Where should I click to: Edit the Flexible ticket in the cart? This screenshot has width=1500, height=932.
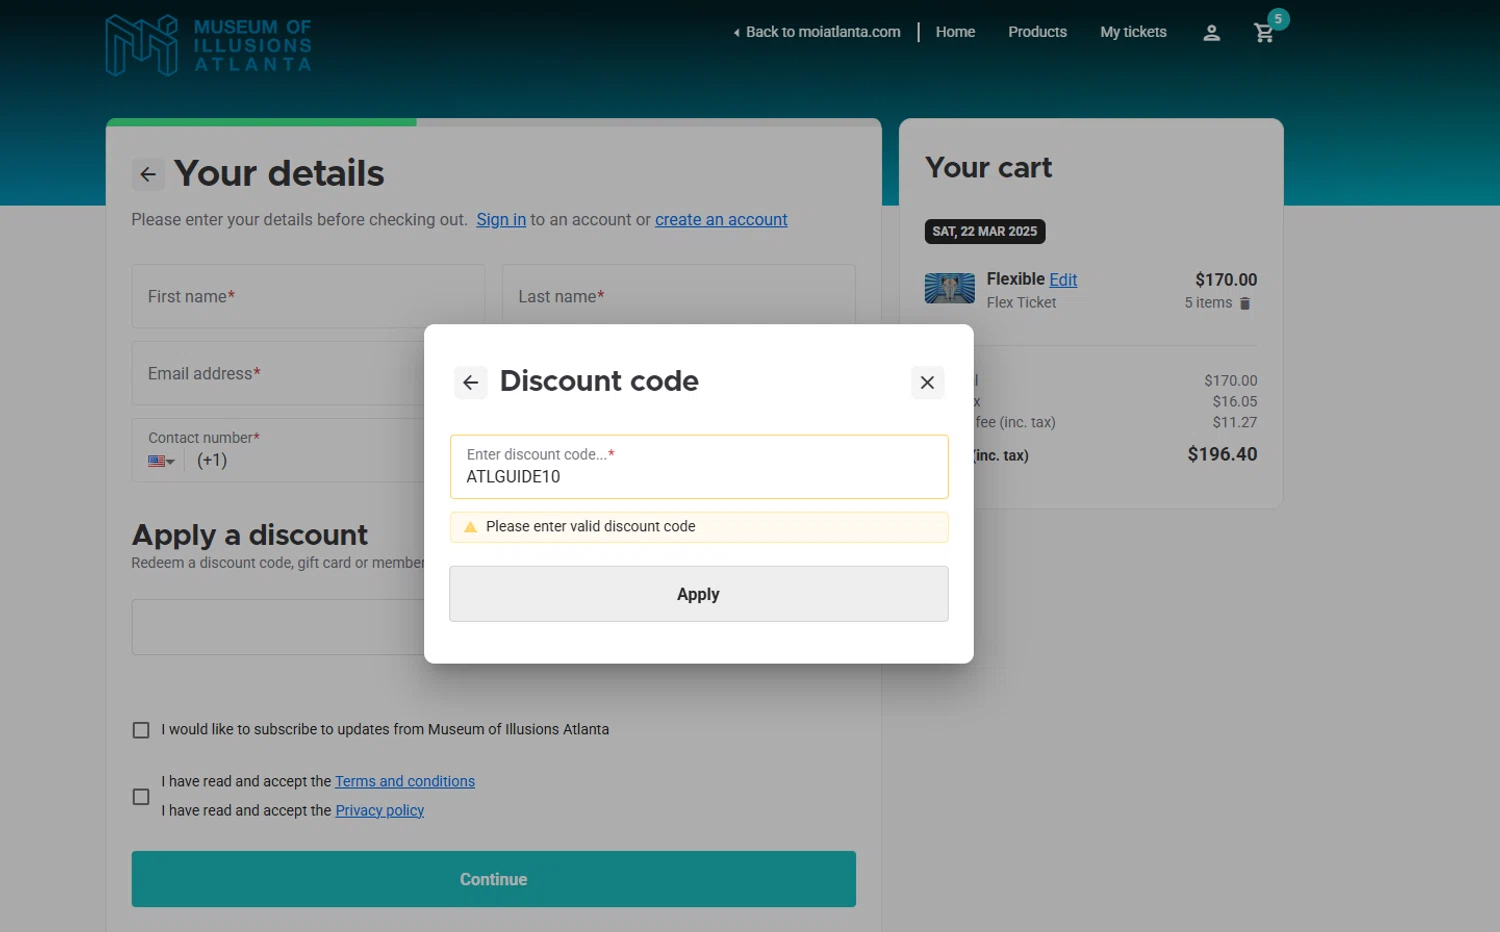pyautogui.click(x=1063, y=280)
